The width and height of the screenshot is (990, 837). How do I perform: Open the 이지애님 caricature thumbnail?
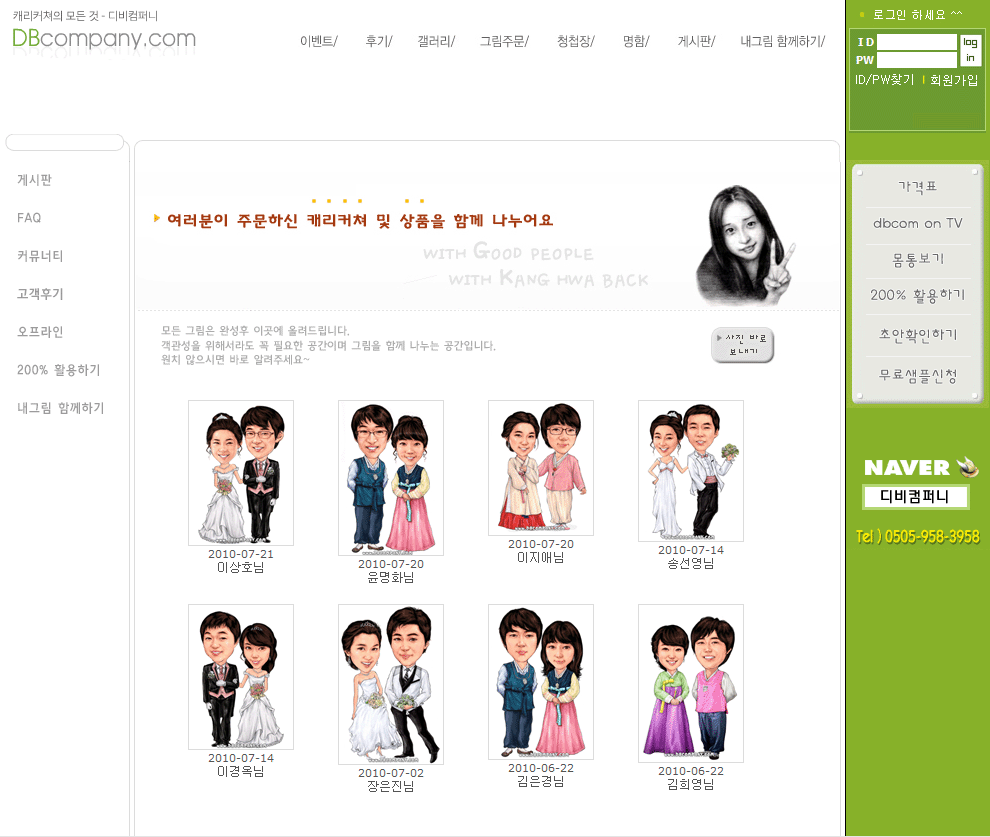(541, 468)
